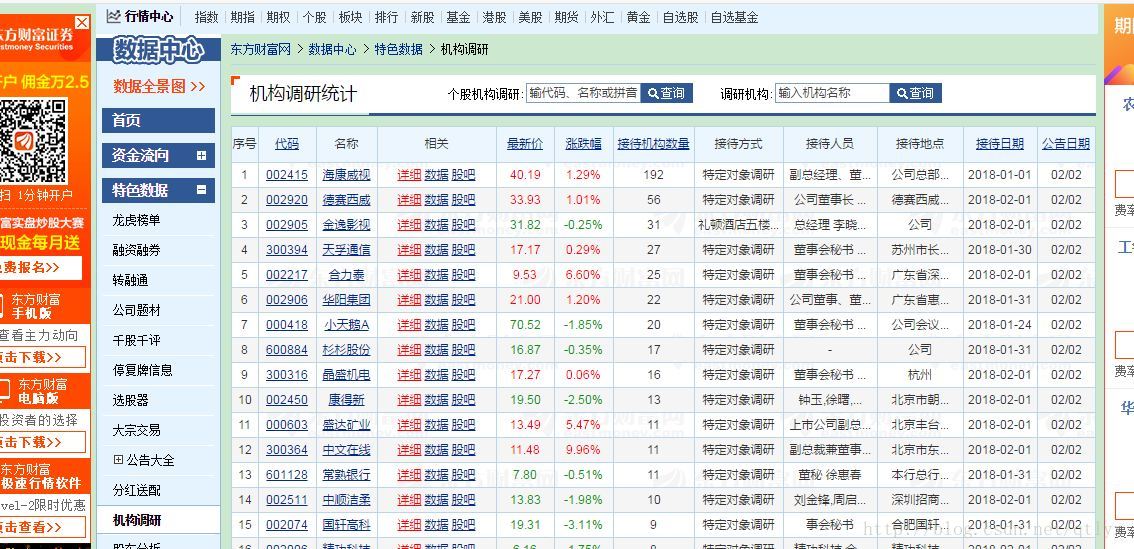Sort table by 公告日期 column header
1134x549 pixels.
coord(1066,144)
